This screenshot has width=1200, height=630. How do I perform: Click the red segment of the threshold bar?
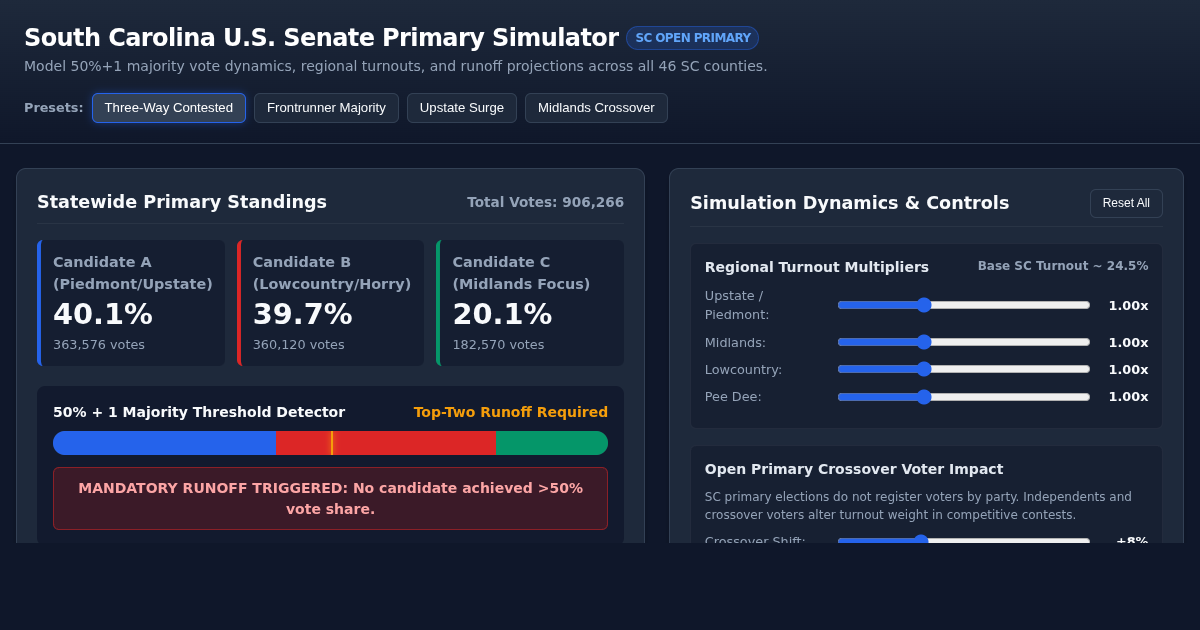coord(385,443)
